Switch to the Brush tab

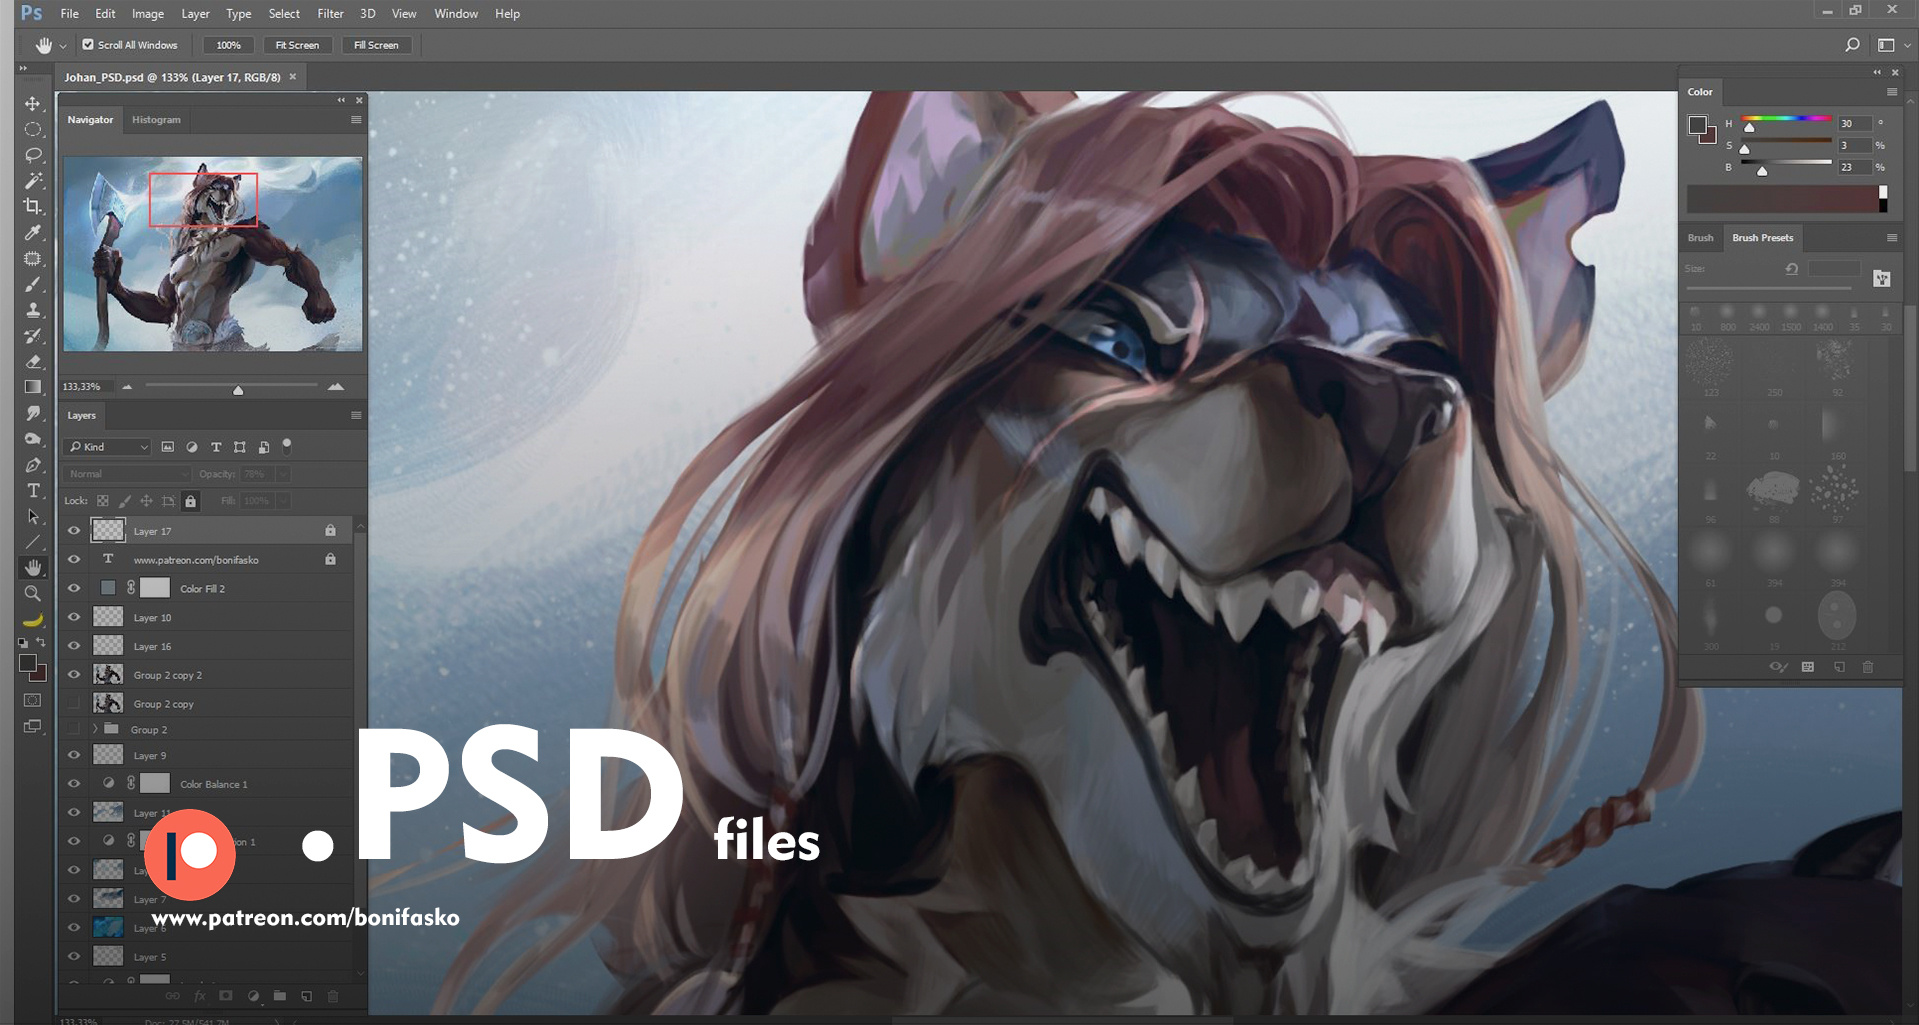pyautogui.click(x=1701, y=238)
